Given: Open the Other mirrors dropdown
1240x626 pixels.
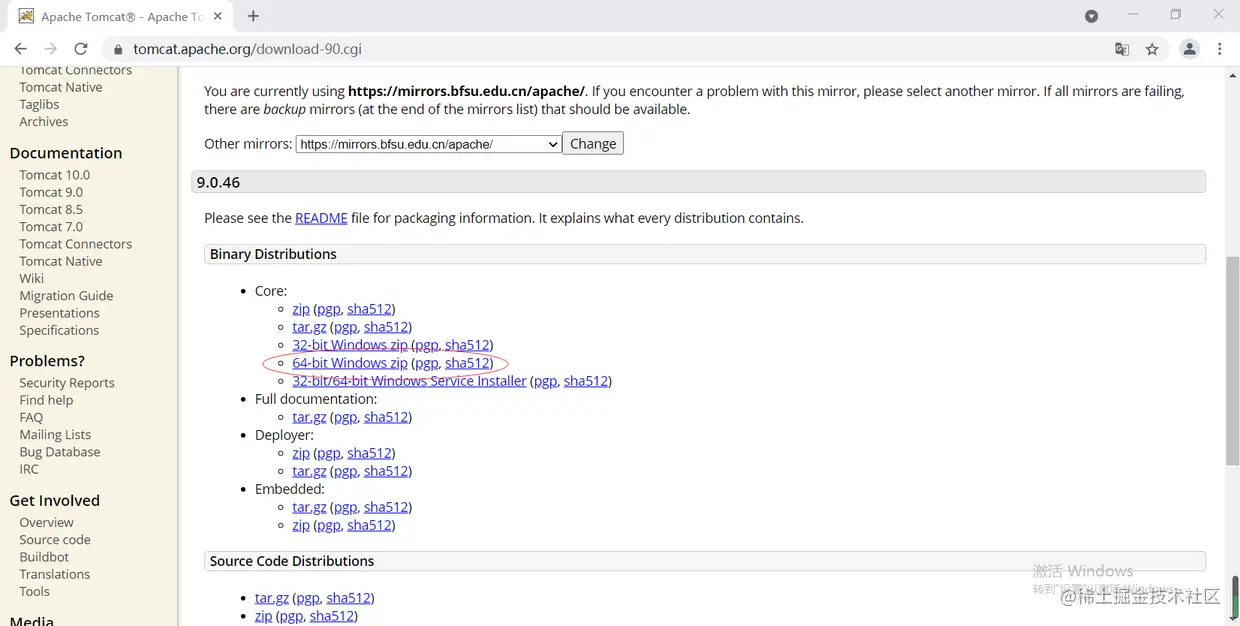Looking at the screenshot, I should pos(428,144).
